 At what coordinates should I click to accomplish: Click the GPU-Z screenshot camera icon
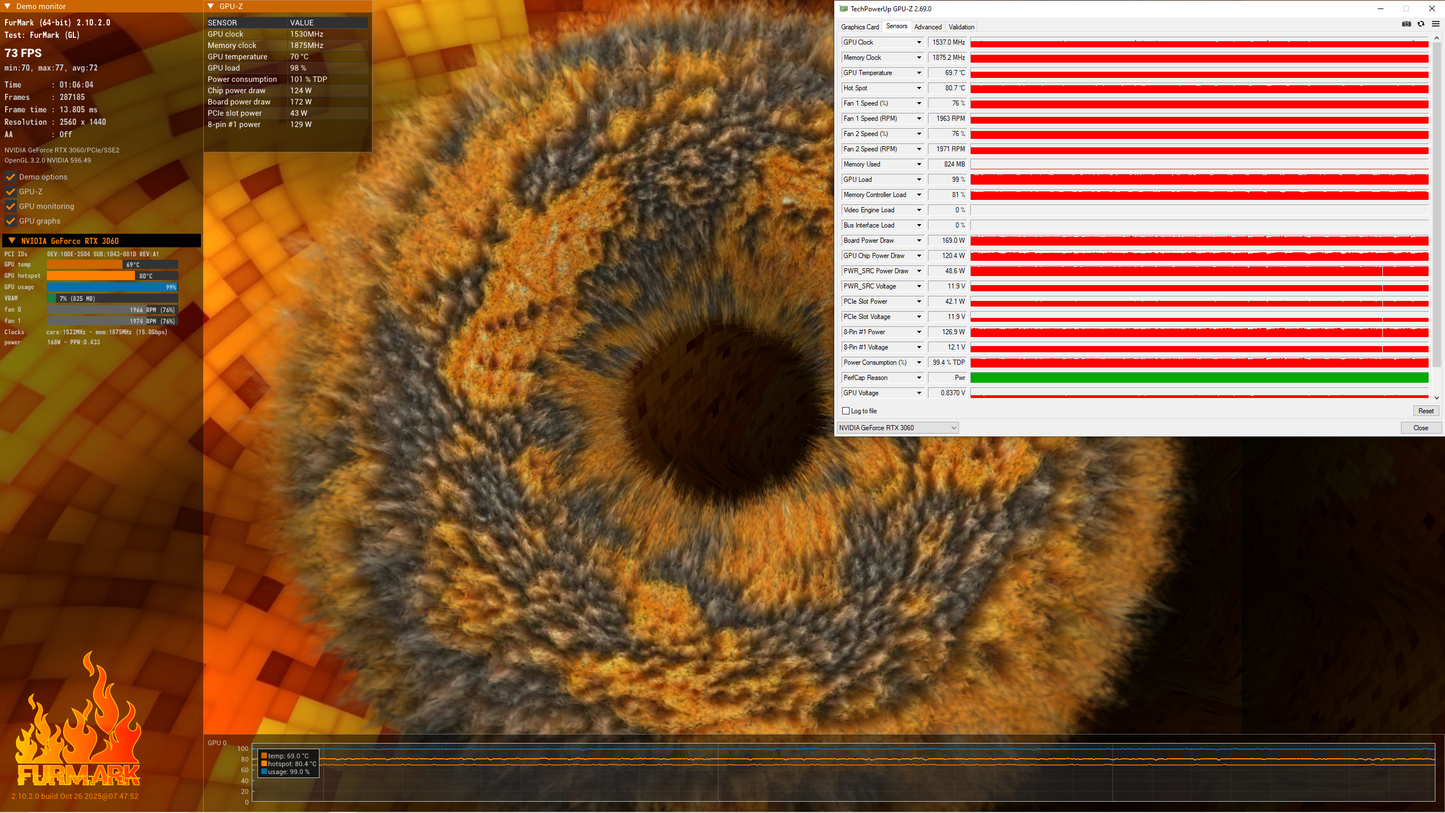[x=1406, y=24]
